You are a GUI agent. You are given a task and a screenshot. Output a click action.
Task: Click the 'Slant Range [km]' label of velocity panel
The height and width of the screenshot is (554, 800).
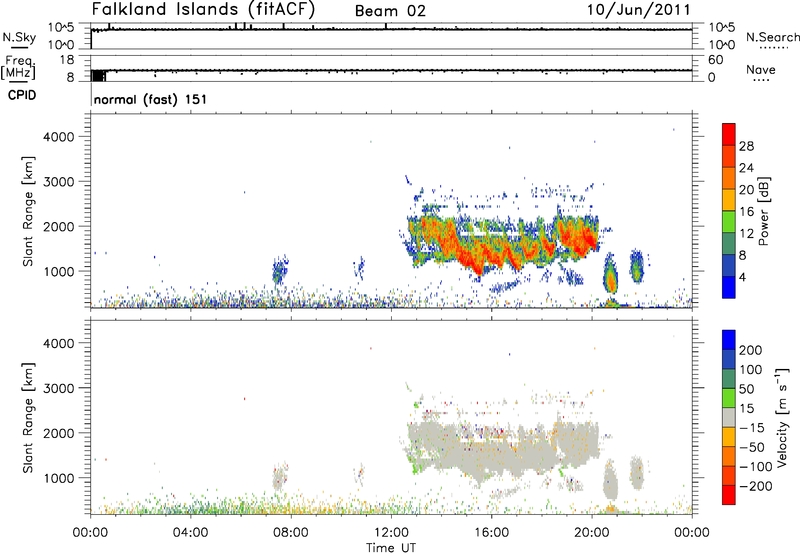point(28,418)
